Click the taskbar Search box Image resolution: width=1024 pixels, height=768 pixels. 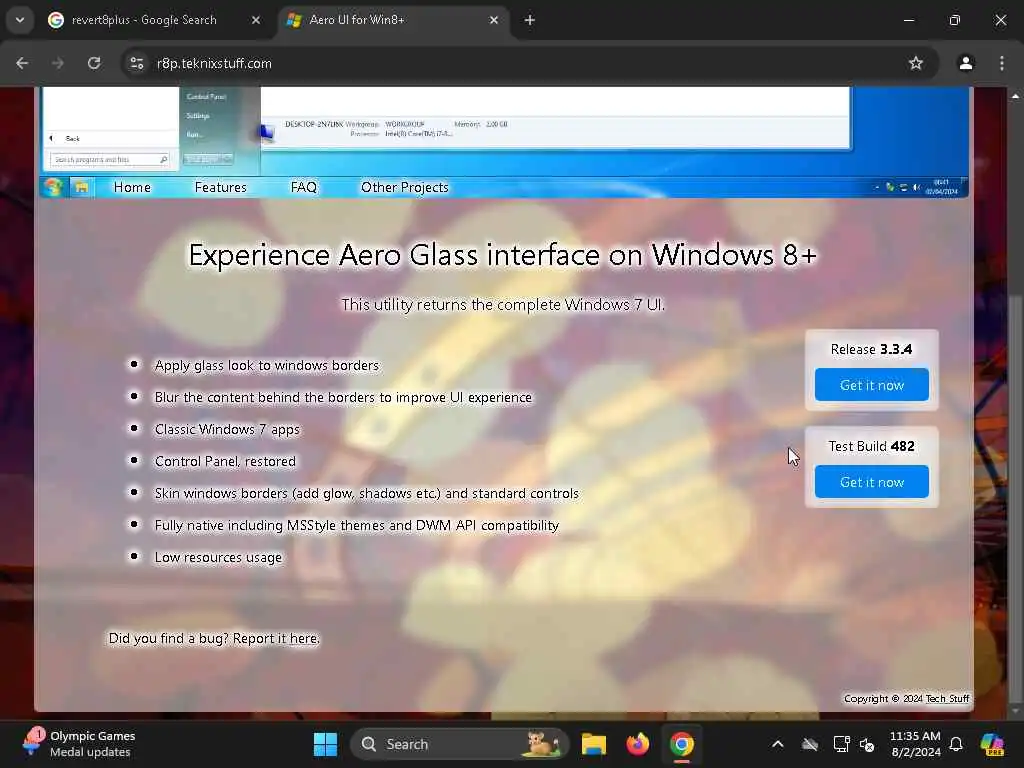460,744
